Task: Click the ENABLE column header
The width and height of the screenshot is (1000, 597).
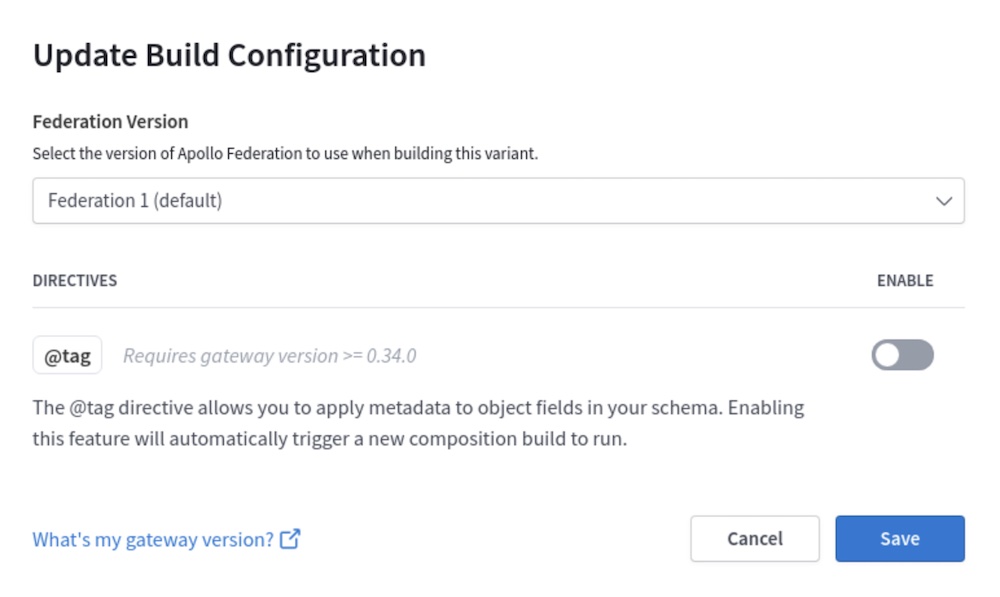Action: pyautogui.click(x=905, y=280)
